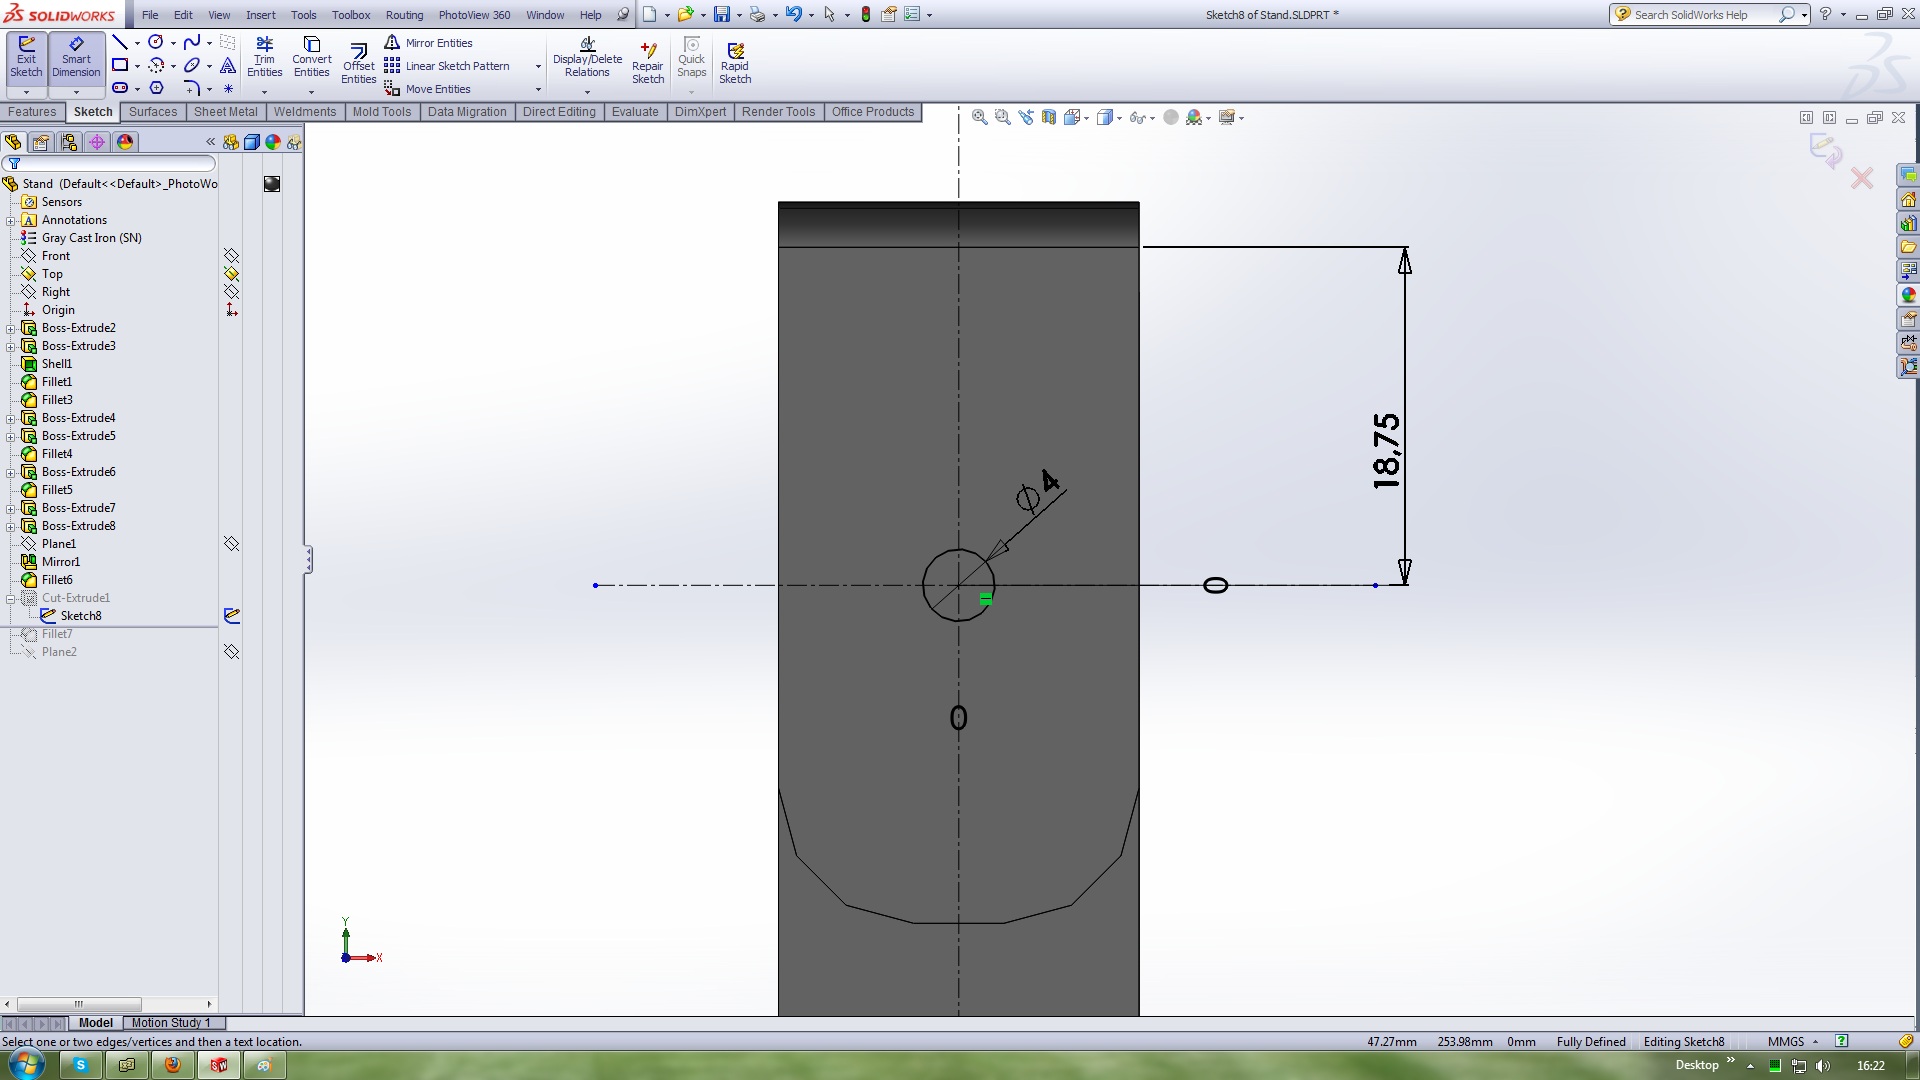Select the sketch Text tool
Screen dimensions: 1920x1080
[228, 65]
